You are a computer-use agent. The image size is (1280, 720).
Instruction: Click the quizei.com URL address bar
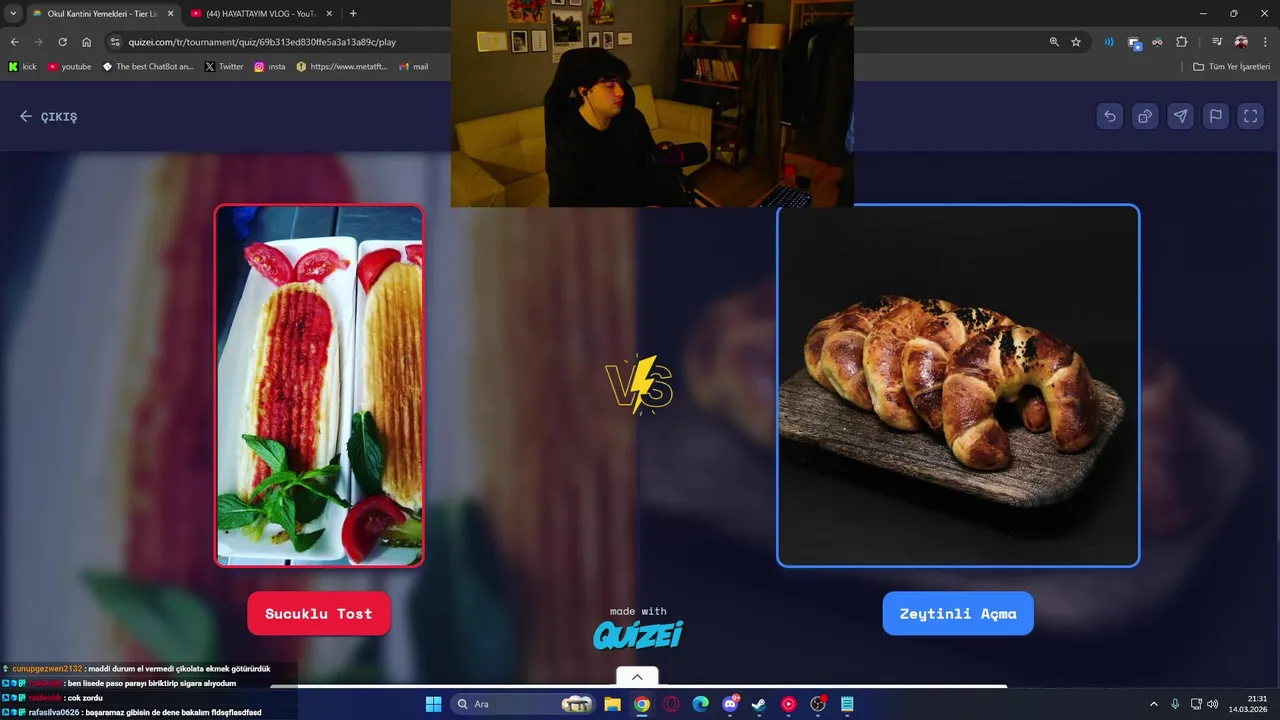point(262,42)
